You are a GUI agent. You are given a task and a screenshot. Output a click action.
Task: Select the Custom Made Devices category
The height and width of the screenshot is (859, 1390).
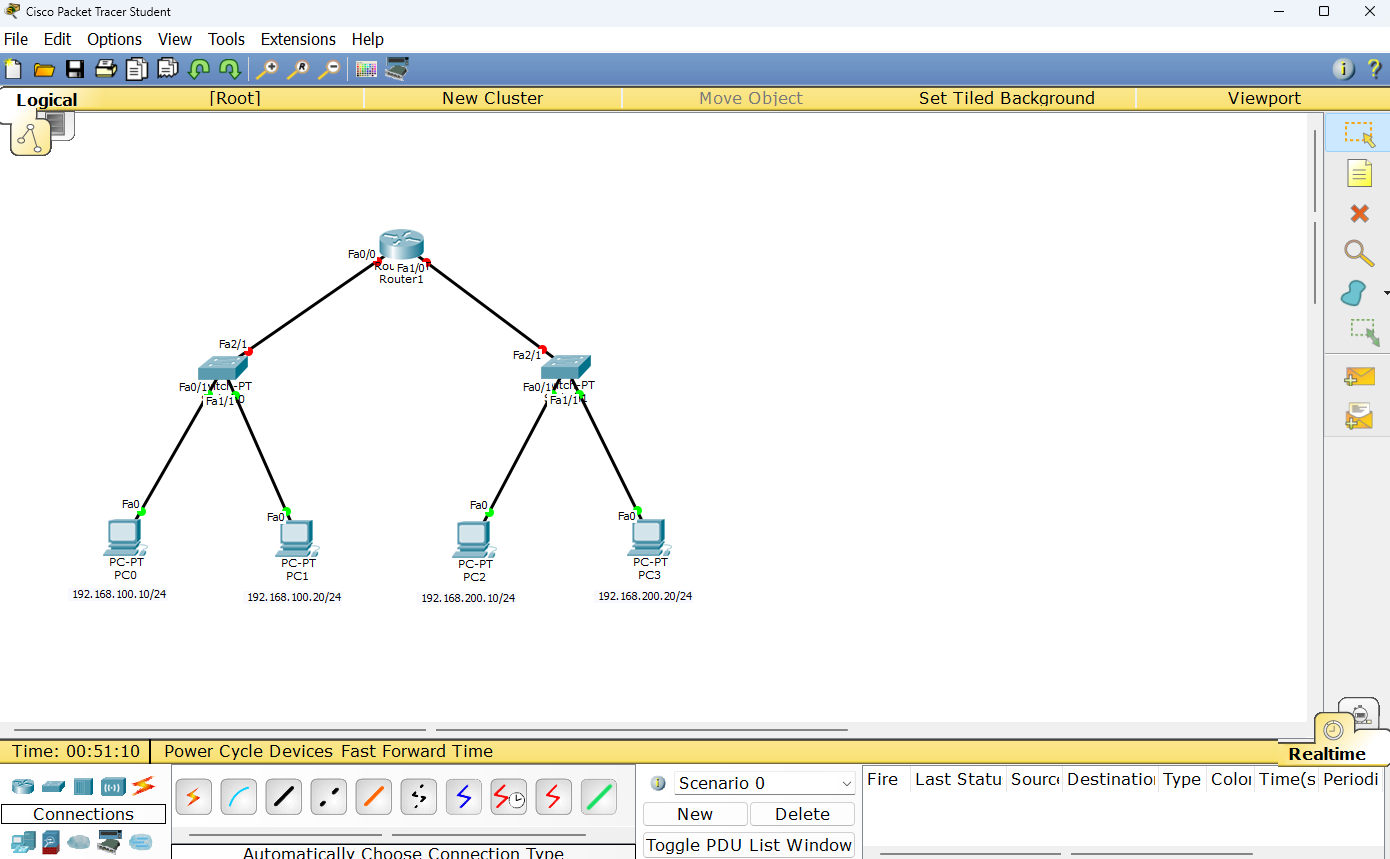109,842
